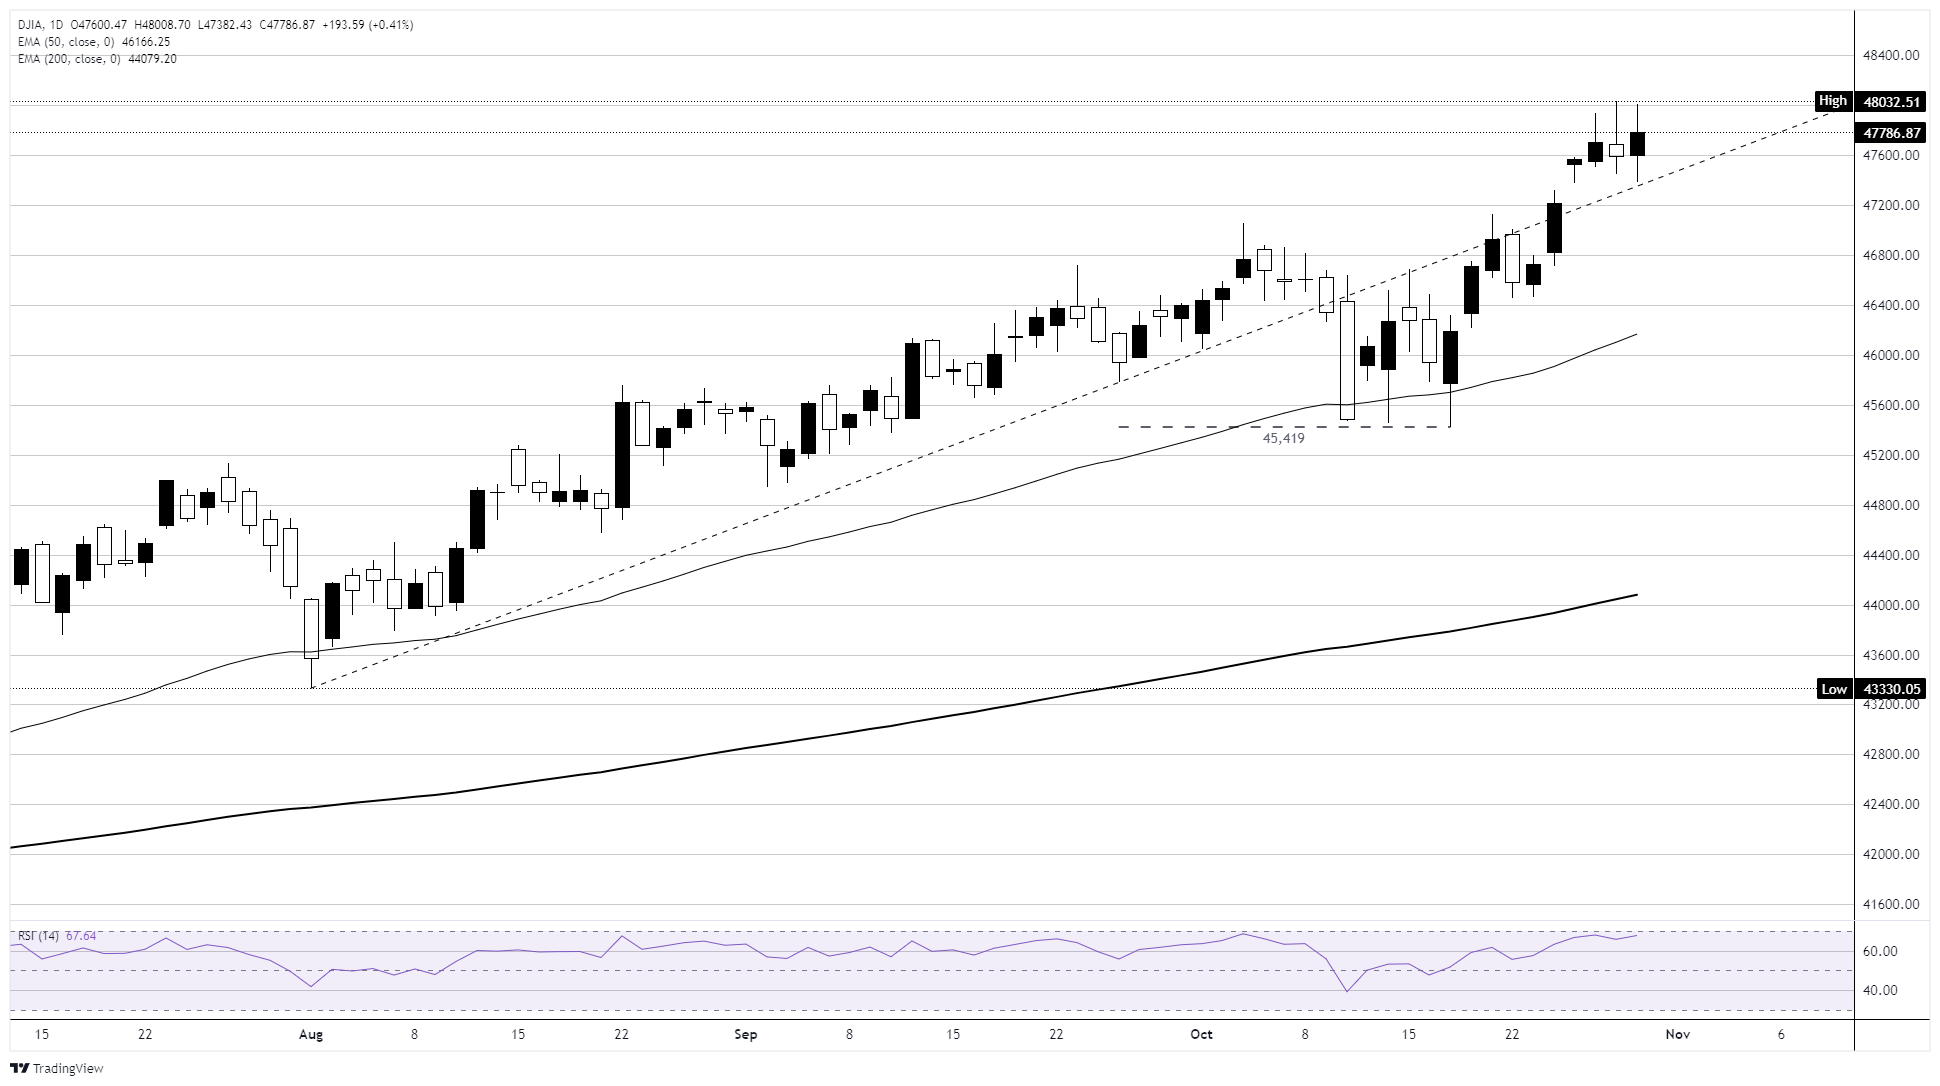Viewport: 1940px width, 1086px height.
Task: Click the 45,419 support level annotation
Action: pos(1283,438)
